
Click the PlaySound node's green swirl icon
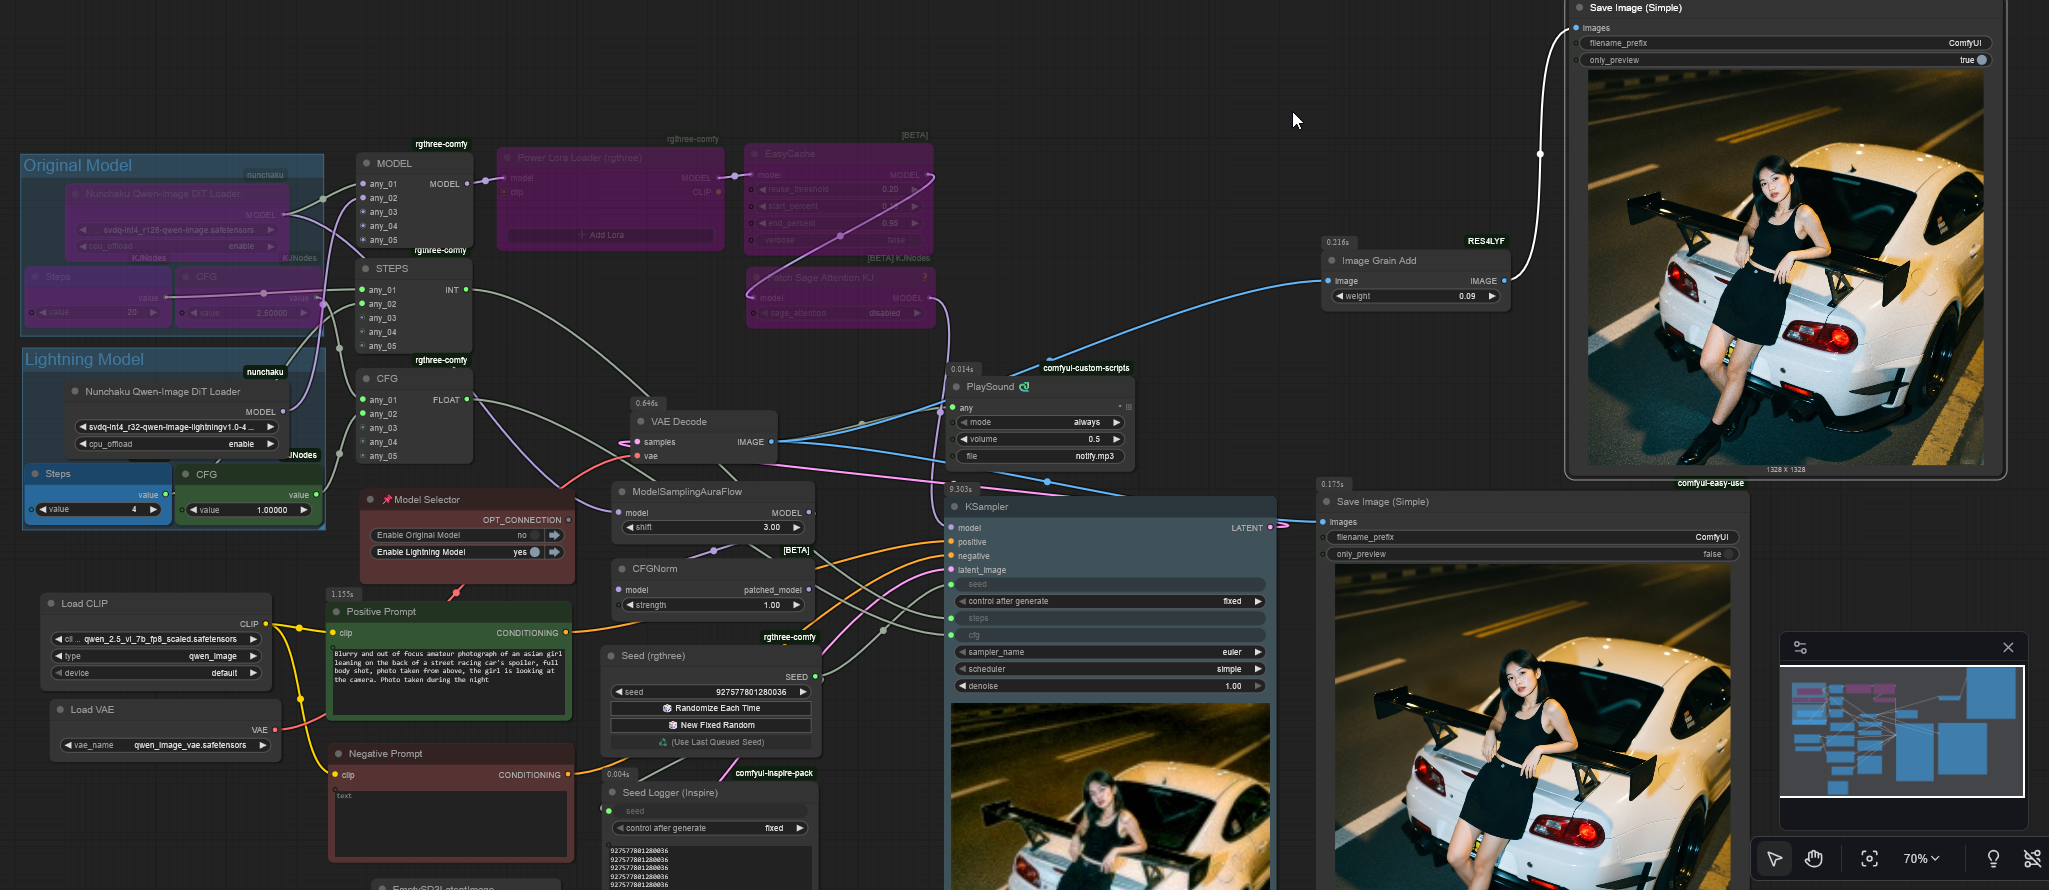click(1024, 387)
